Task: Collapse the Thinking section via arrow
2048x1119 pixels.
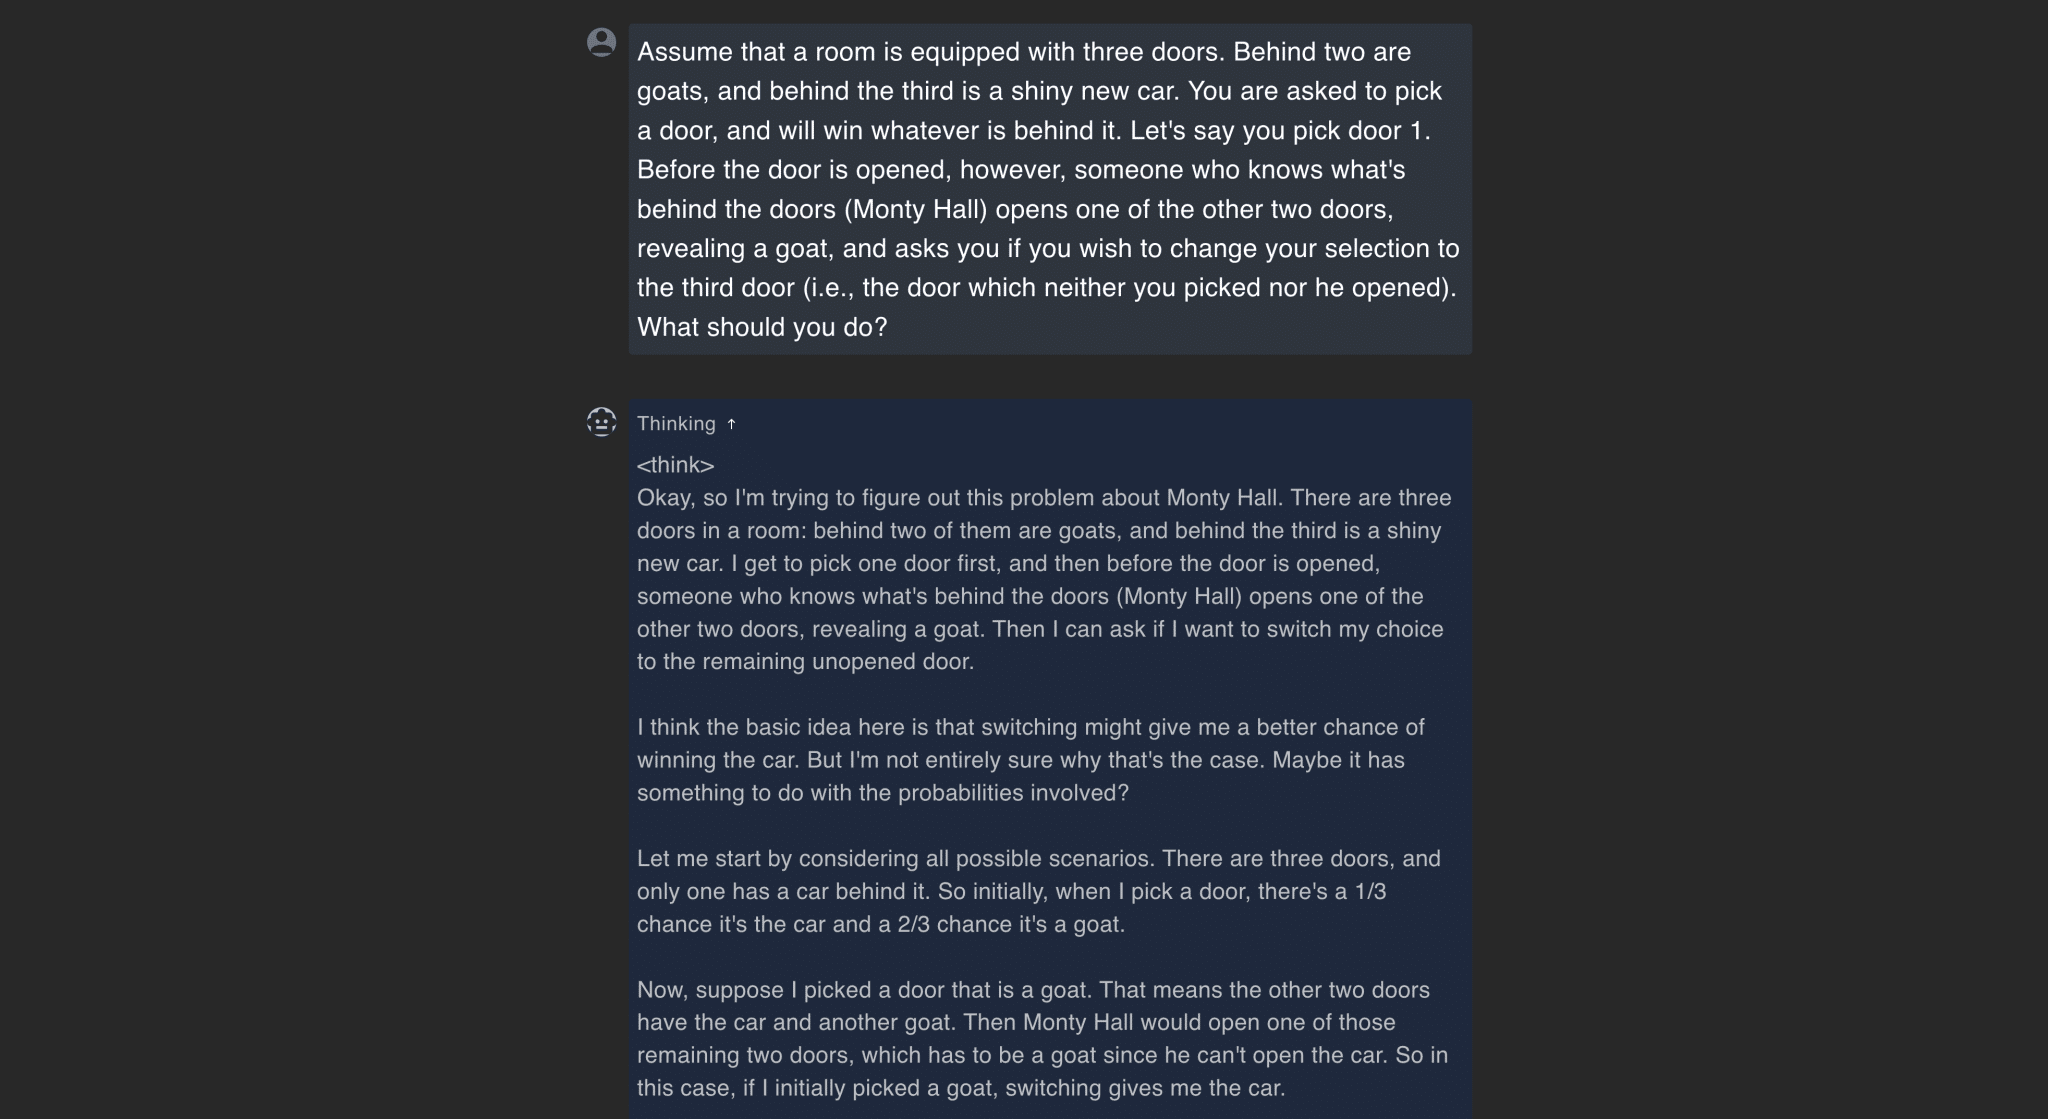Action: 732,424
